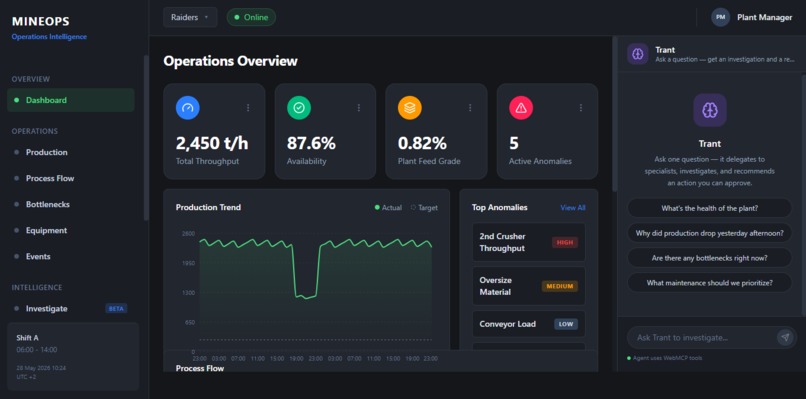
Task: Click the MINEOPS logo text
Action: coord(41,22)
